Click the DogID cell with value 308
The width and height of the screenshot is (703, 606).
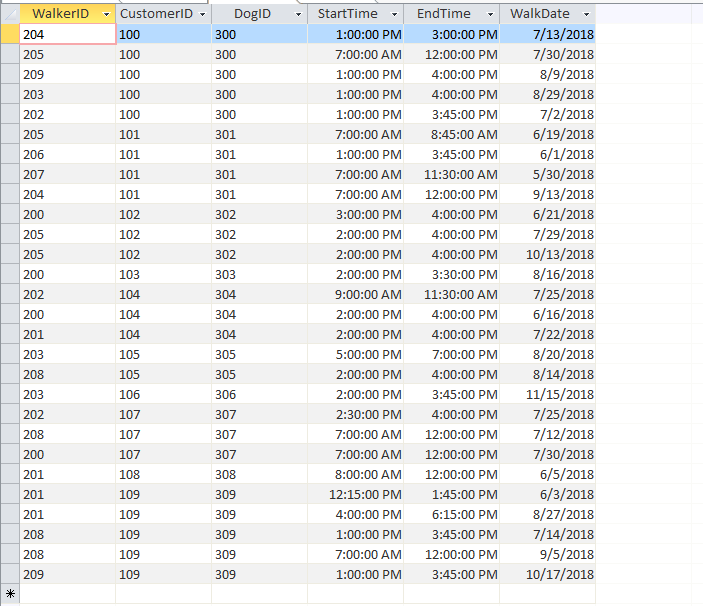point(260,474)
